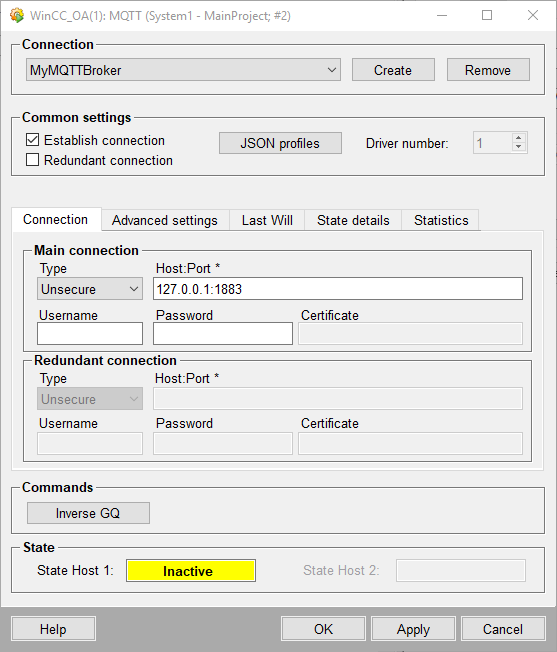Increment the Driver number spinner up arrow
This screenshot has width=557, height=652.
[518, 138]
